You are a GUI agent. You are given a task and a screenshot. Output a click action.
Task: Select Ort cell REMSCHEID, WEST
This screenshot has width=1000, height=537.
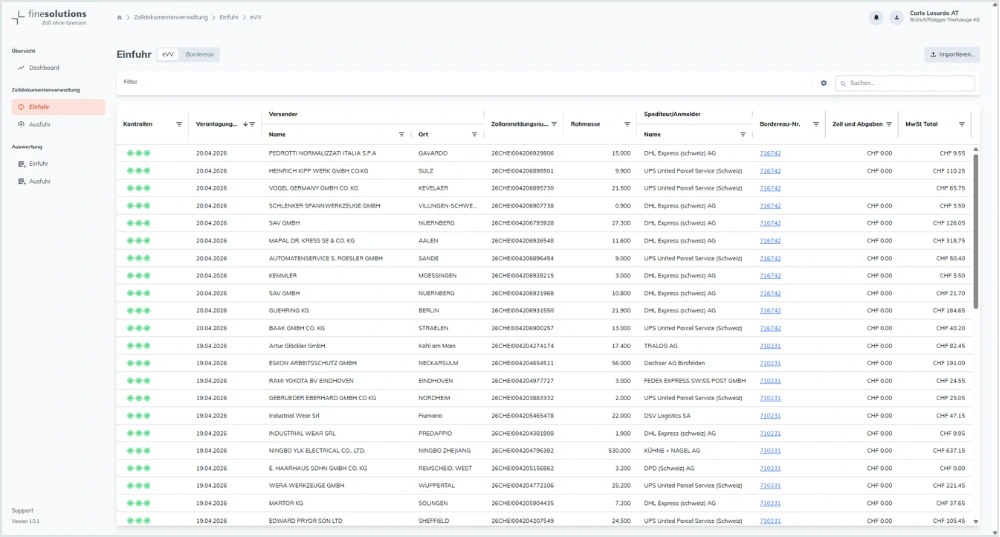(x=445, y=469)
